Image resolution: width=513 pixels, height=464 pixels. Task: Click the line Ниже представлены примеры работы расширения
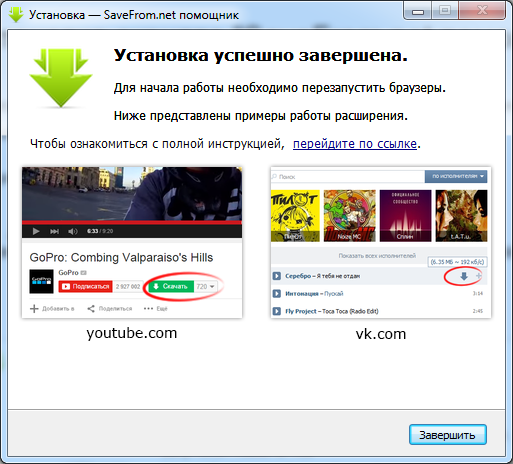pos(261,116)
